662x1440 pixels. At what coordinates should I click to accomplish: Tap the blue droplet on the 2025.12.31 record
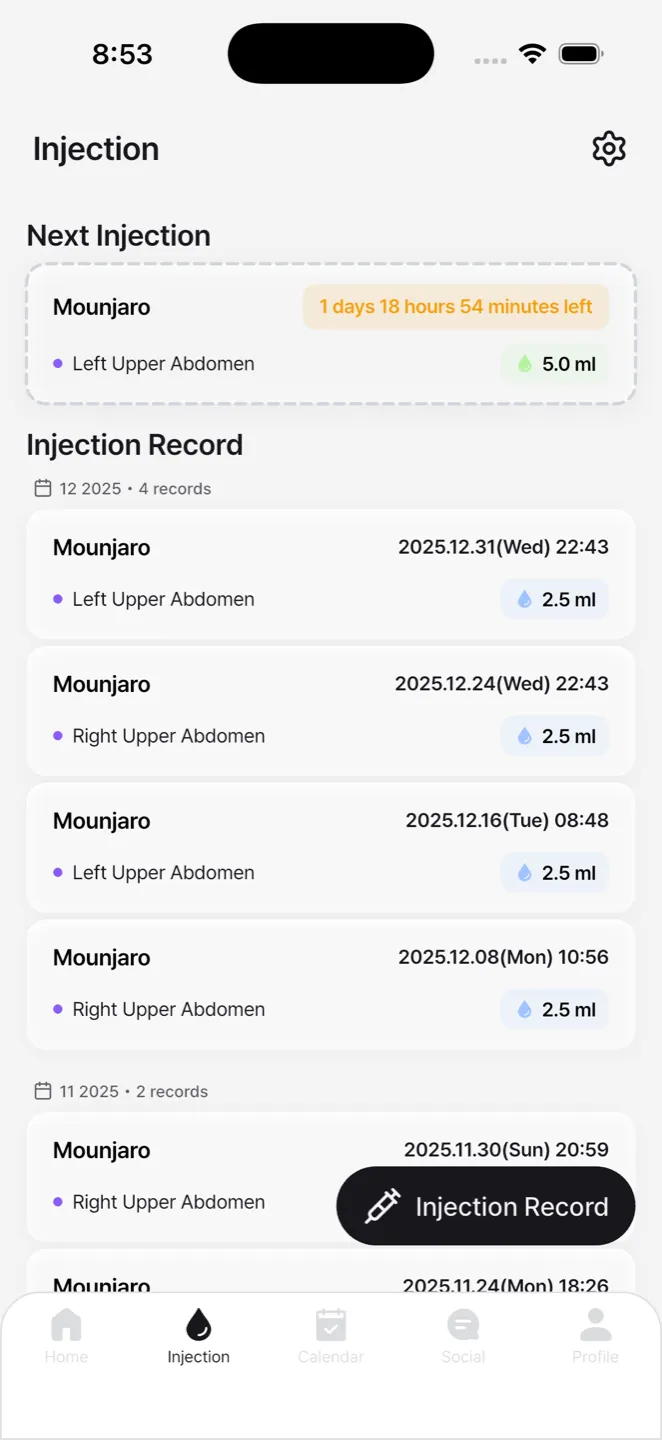(x=523, y=598)
